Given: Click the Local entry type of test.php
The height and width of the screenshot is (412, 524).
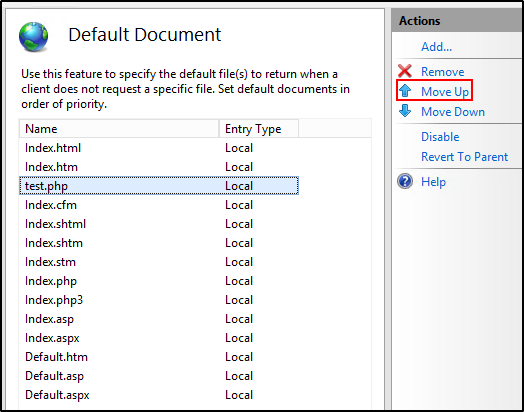Looking at the screenshot, I should [239, 186].
